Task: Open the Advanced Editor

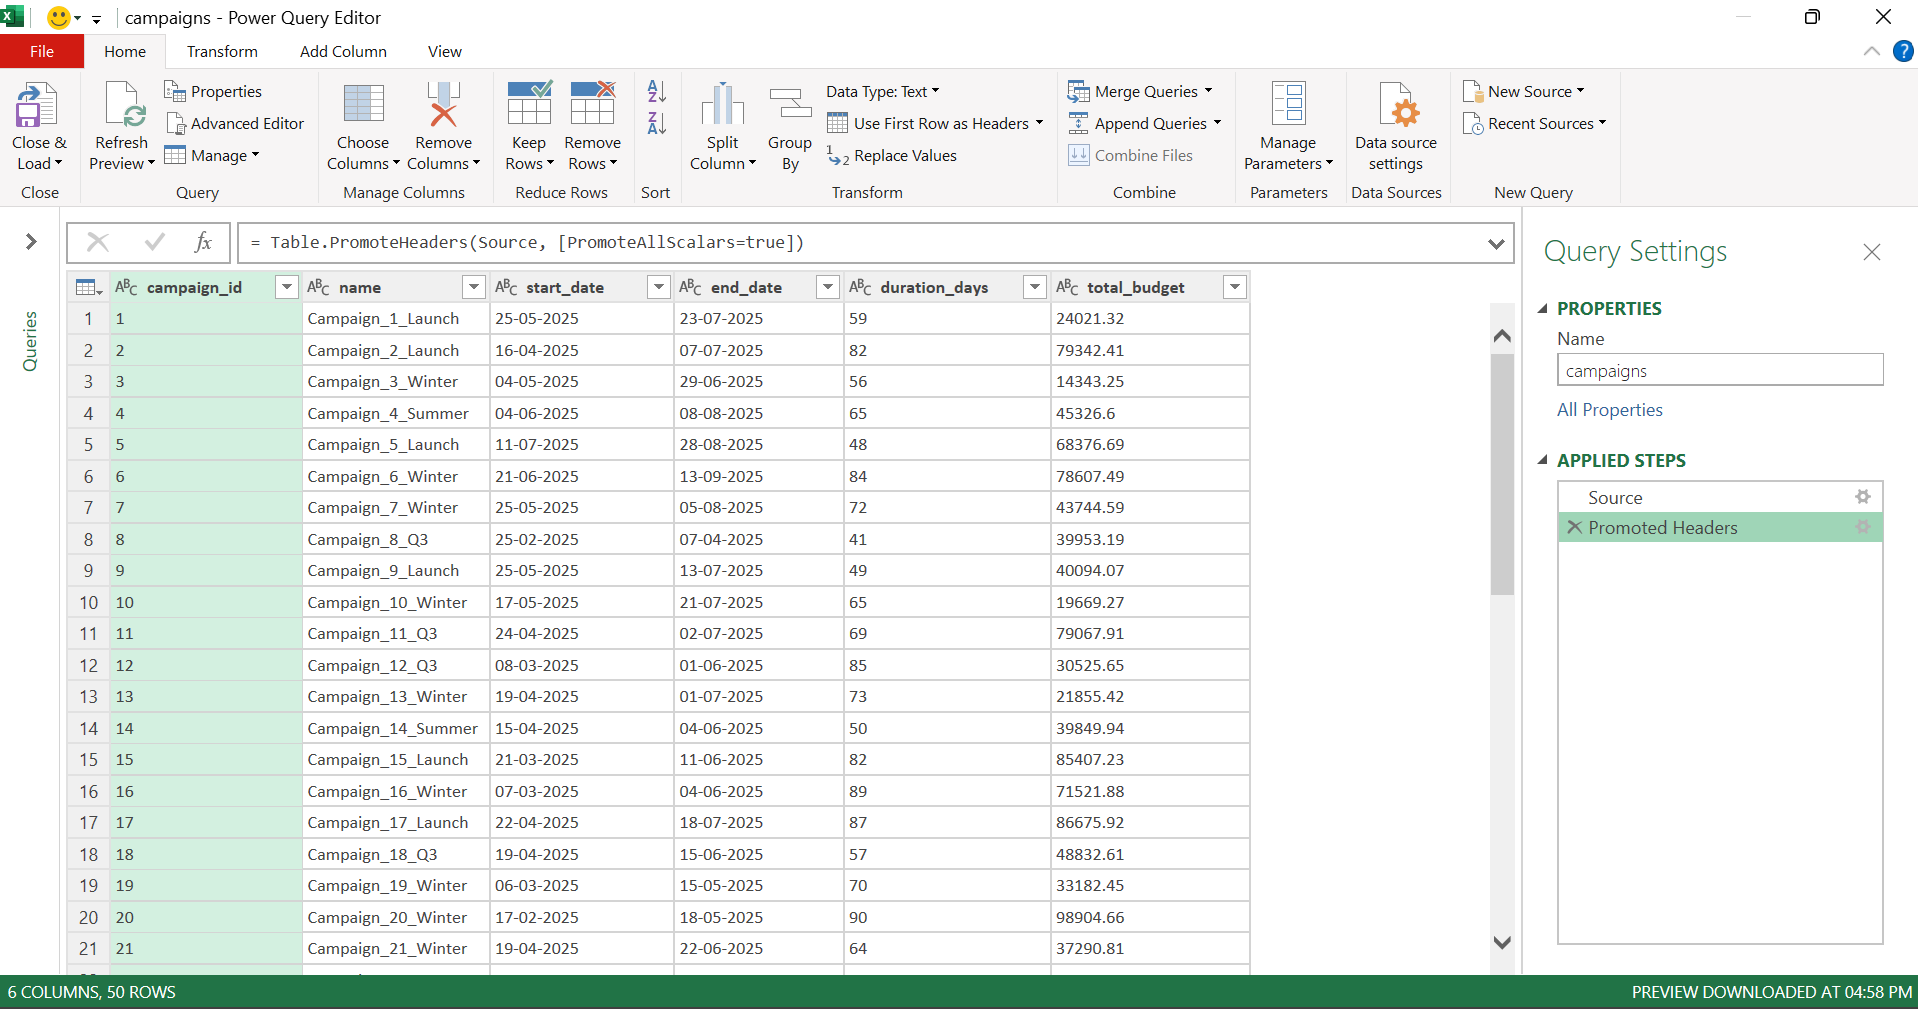Action: pyautogui.click(x=235, y=123)
